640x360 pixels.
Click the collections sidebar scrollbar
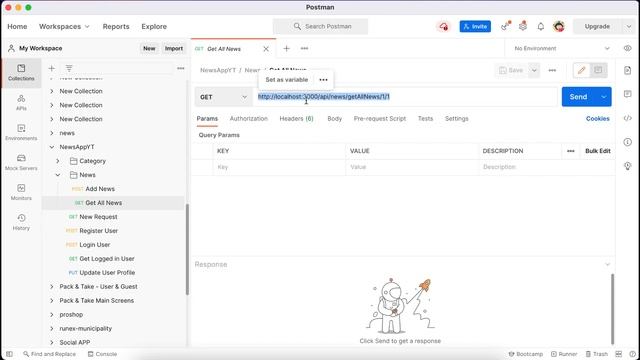(x=187, y=249)
